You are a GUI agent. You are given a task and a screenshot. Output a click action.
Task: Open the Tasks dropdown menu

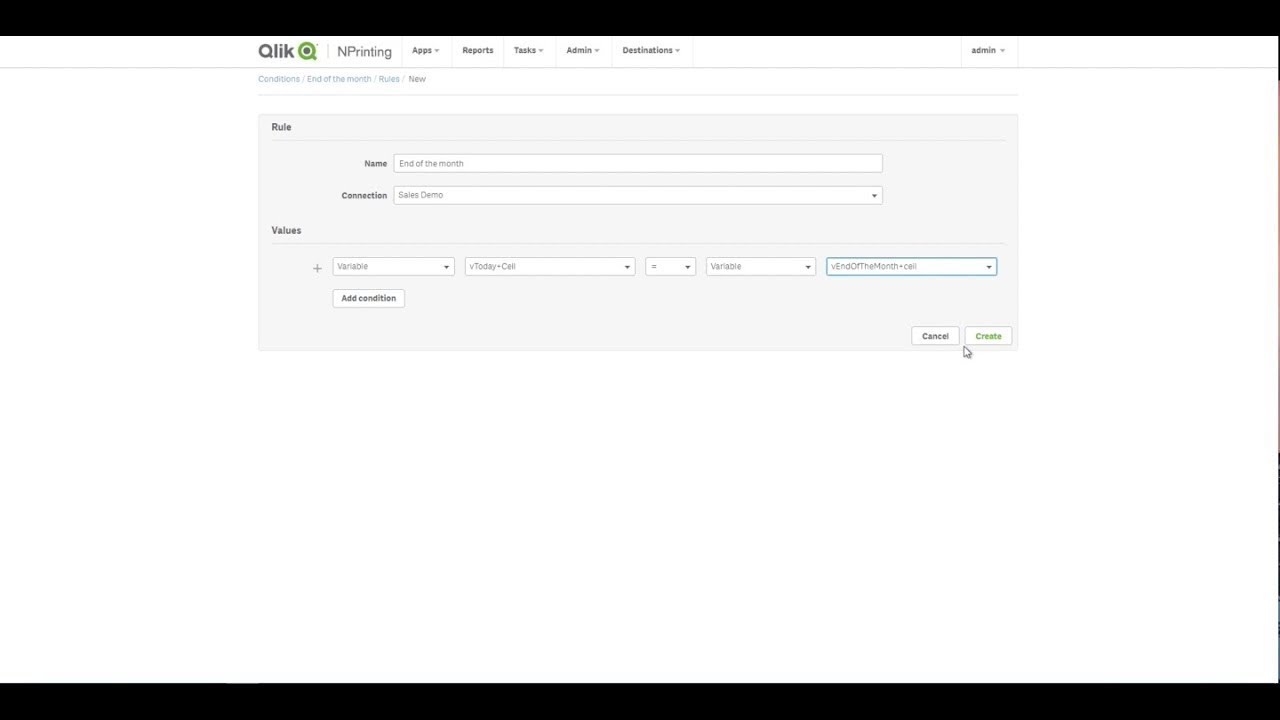point(528,51)
